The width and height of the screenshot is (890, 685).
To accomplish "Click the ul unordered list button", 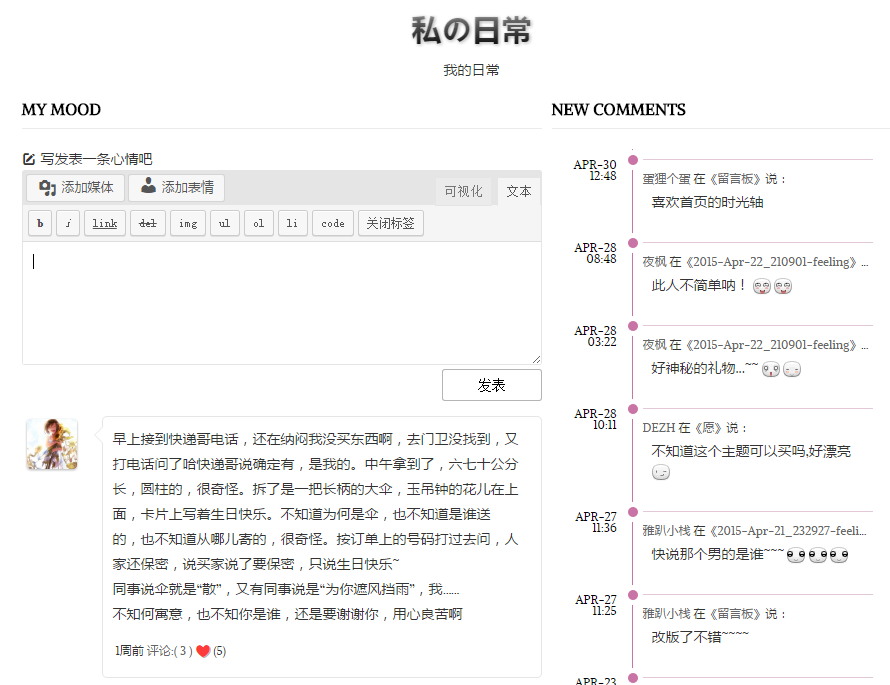I will (x=224, y=224).
